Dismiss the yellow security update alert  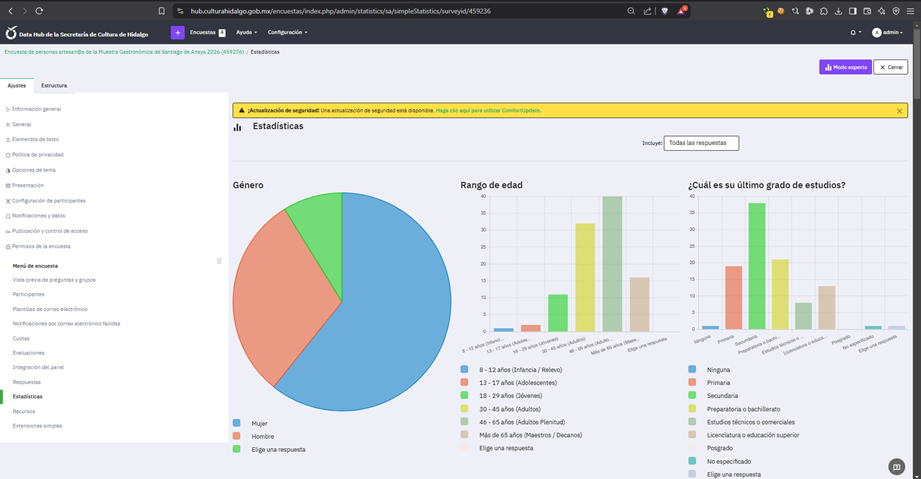[899, 110]
